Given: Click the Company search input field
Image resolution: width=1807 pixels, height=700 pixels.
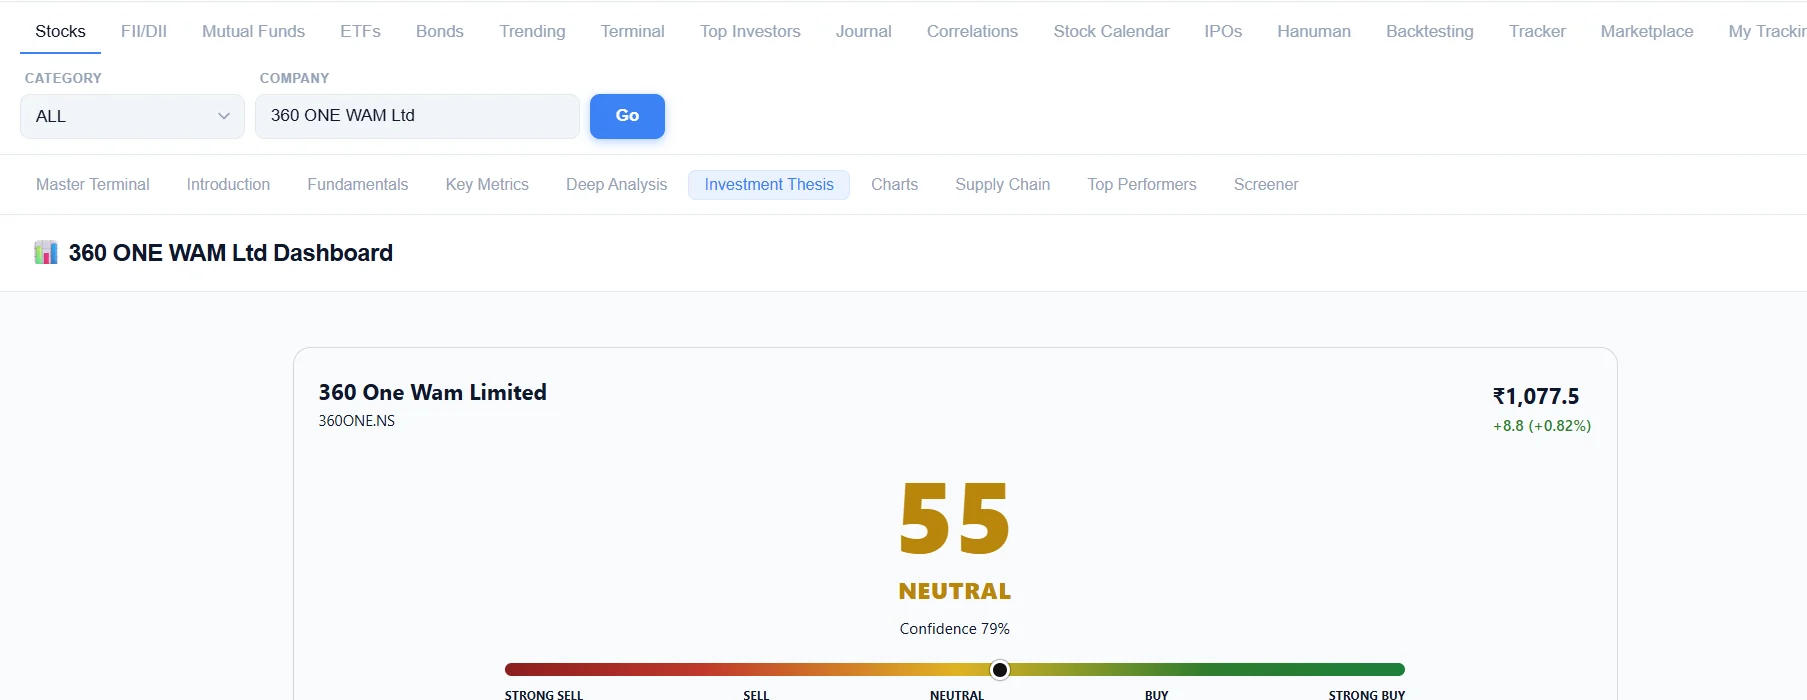Looking at the screenshot, I should 417,116.
